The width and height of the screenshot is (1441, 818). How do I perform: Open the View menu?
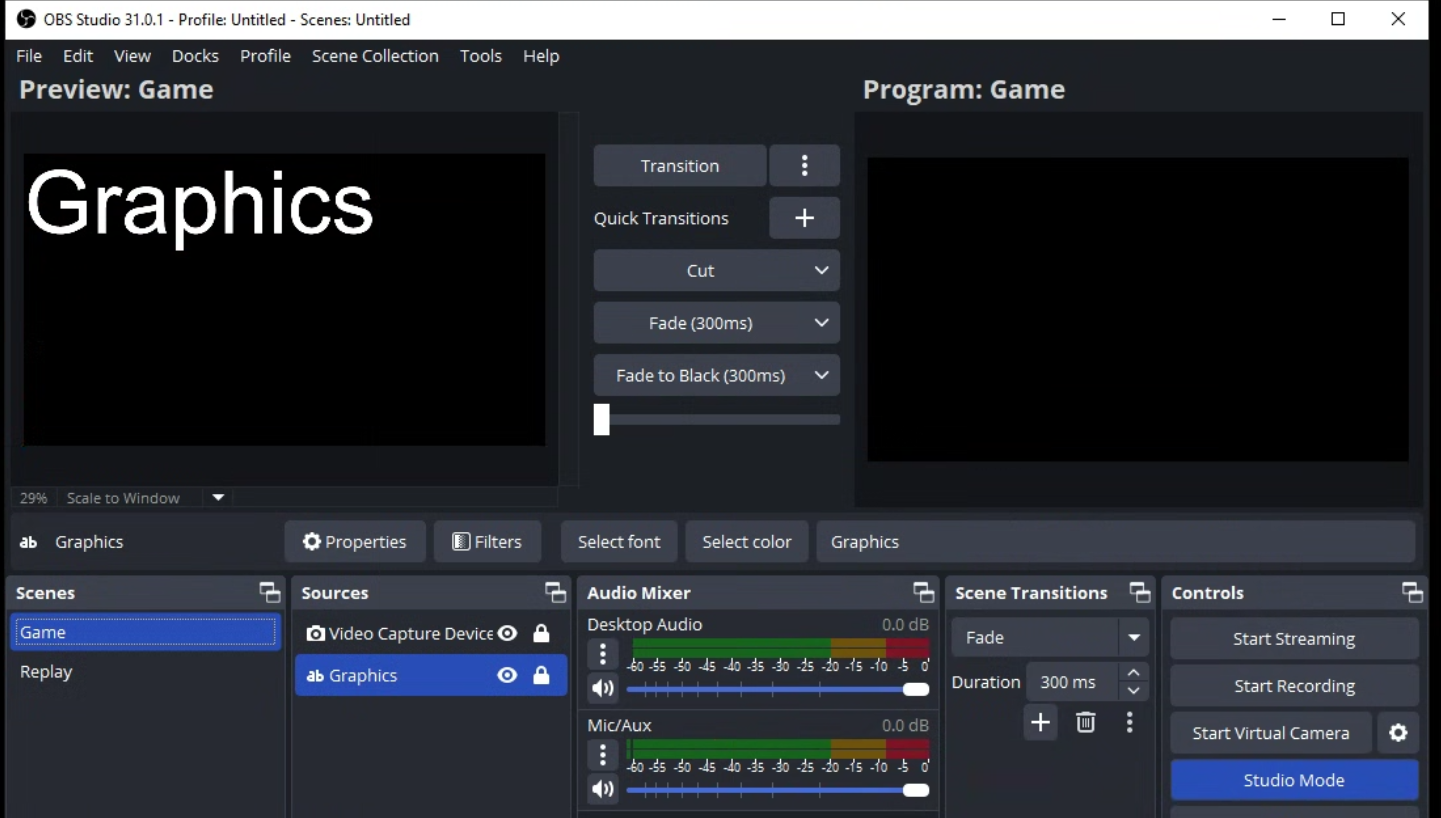coord(132,56)
